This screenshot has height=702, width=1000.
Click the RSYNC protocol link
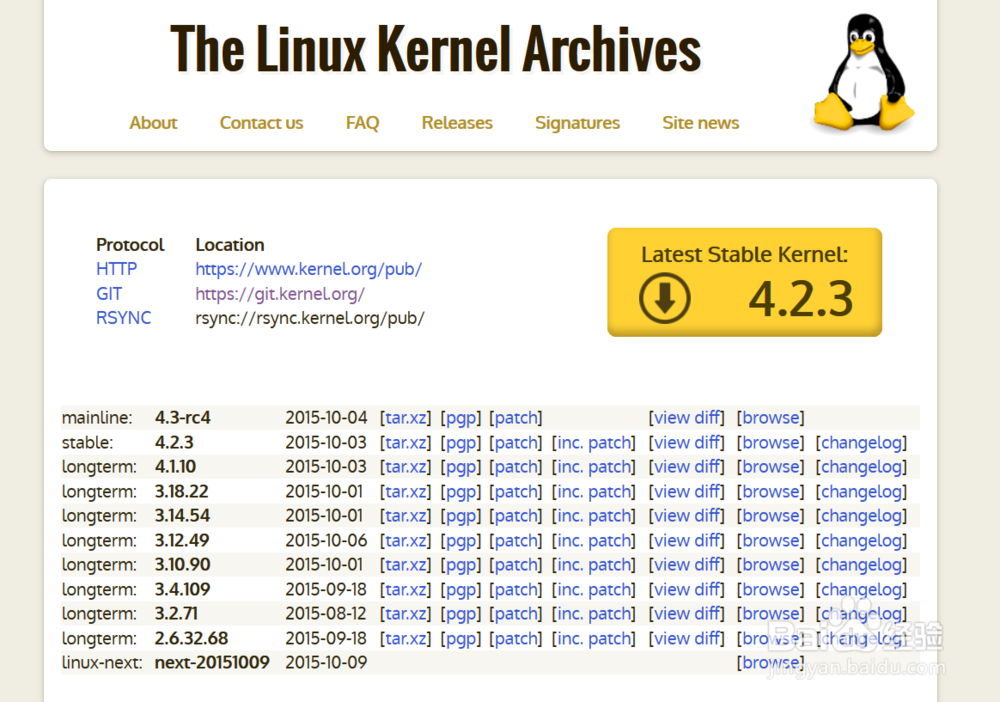(124, 318)
